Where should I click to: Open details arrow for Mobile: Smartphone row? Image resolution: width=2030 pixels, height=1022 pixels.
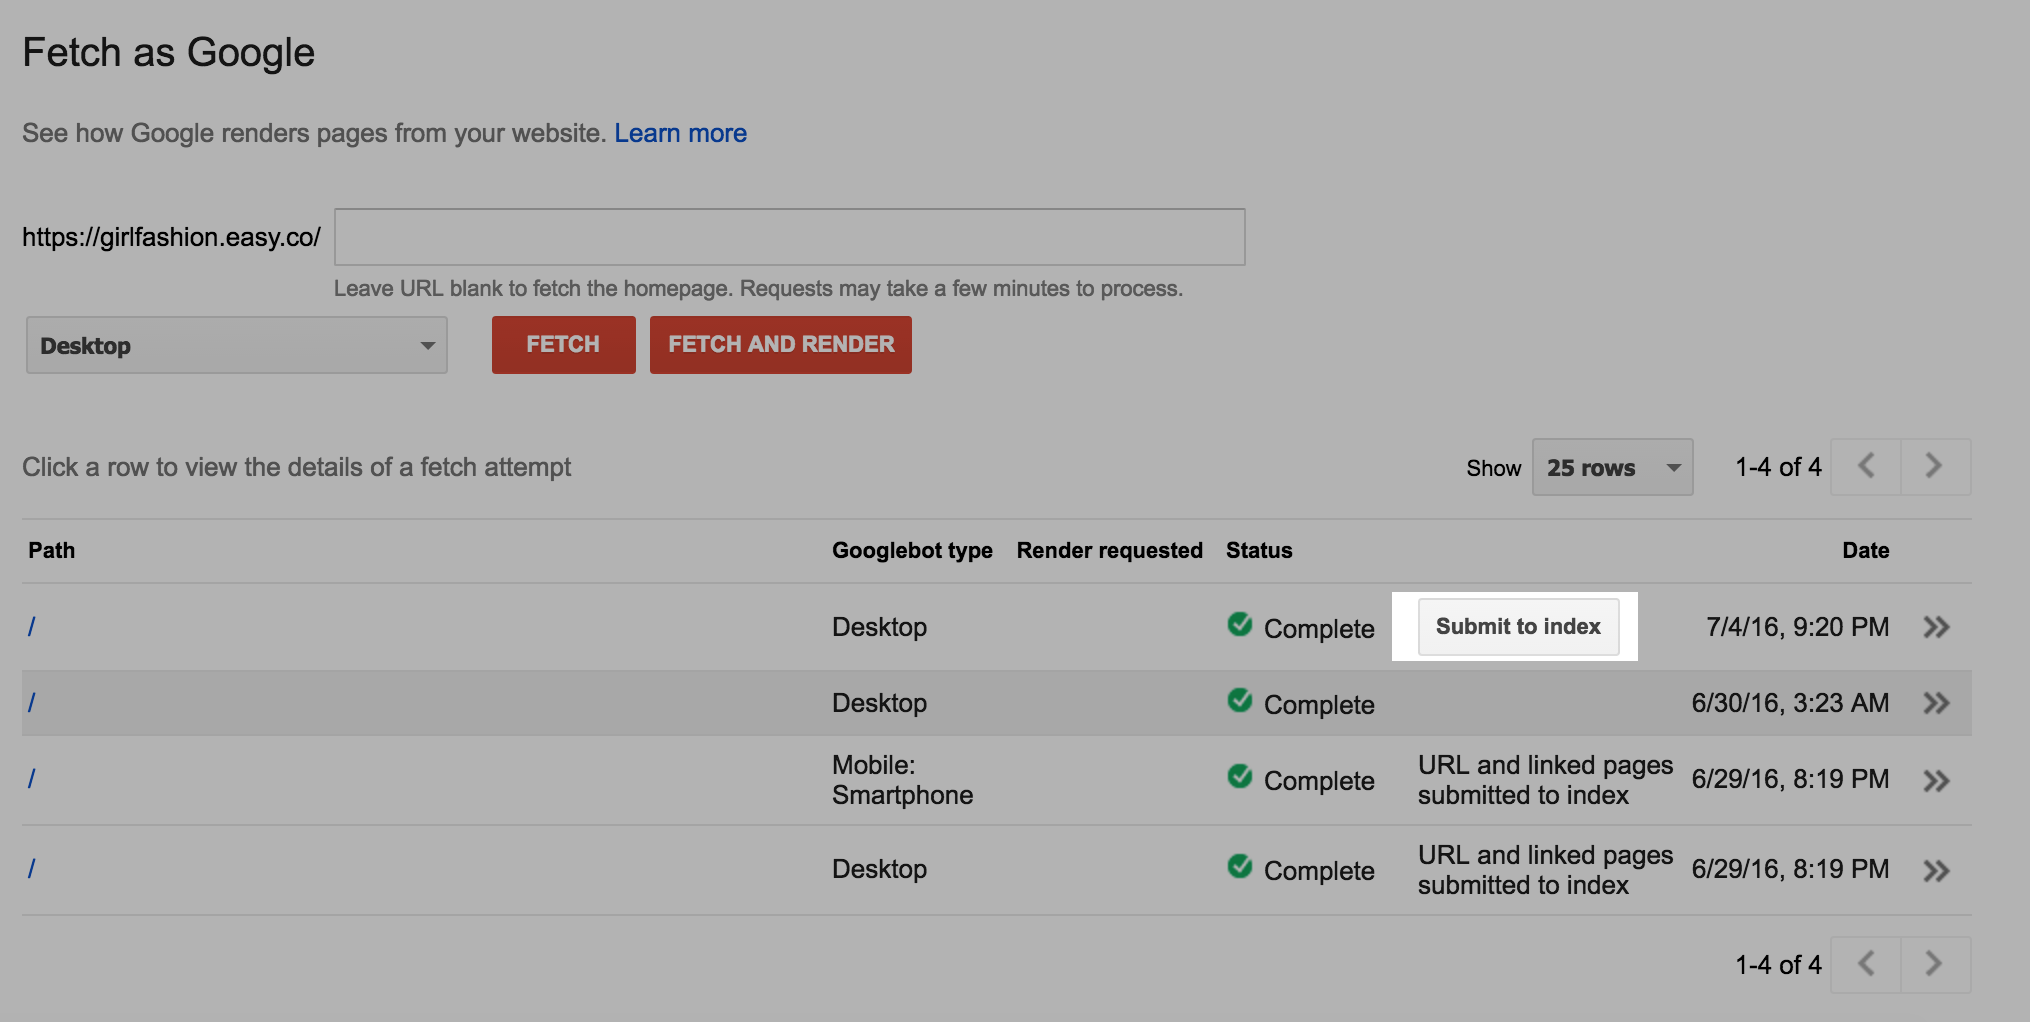1937,781
